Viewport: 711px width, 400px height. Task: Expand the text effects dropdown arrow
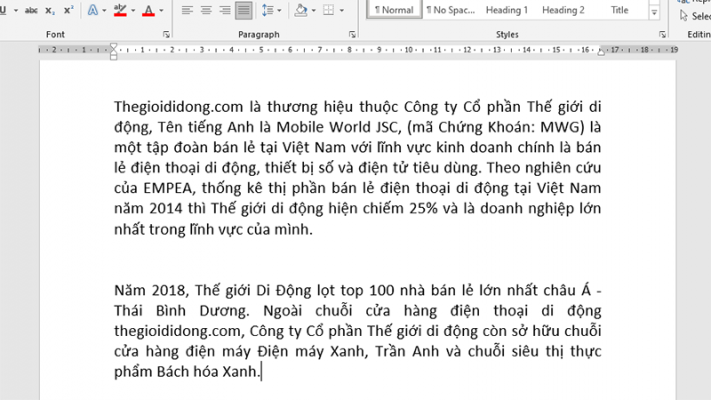tap(104, 10)
